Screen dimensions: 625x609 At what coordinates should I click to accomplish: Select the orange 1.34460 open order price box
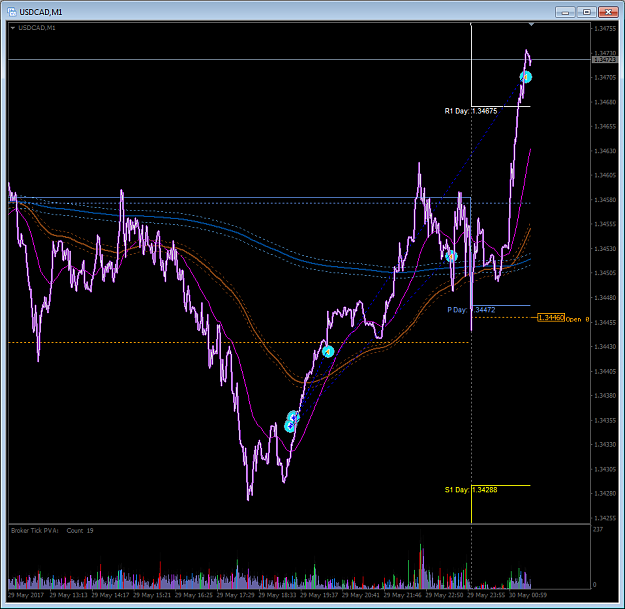coord(551,318)
